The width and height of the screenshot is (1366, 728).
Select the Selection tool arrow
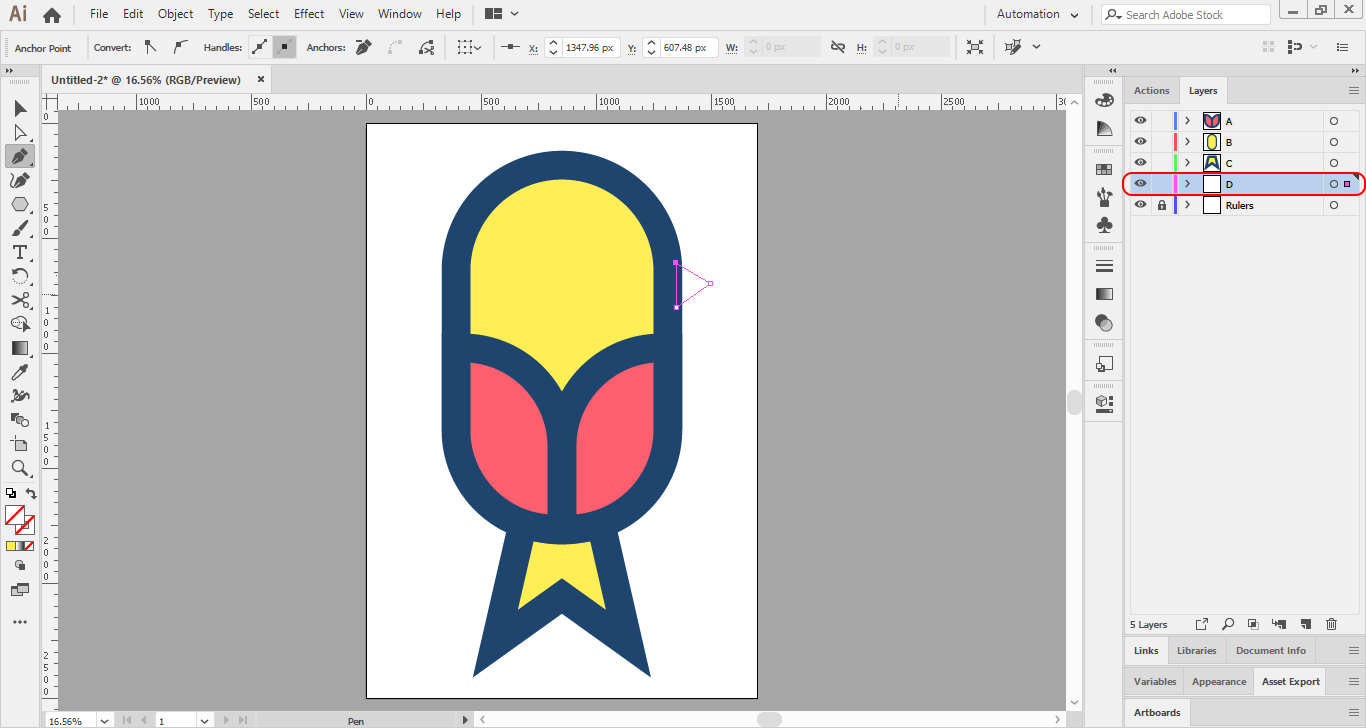tap(20, 108)
